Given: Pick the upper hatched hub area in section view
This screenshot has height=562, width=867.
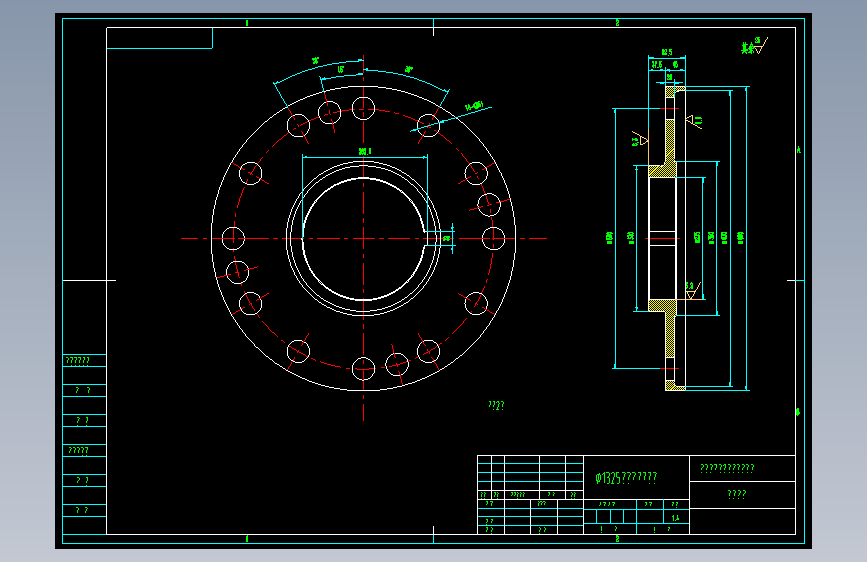Looking at the screenshot, I should [x=662, y=170].
